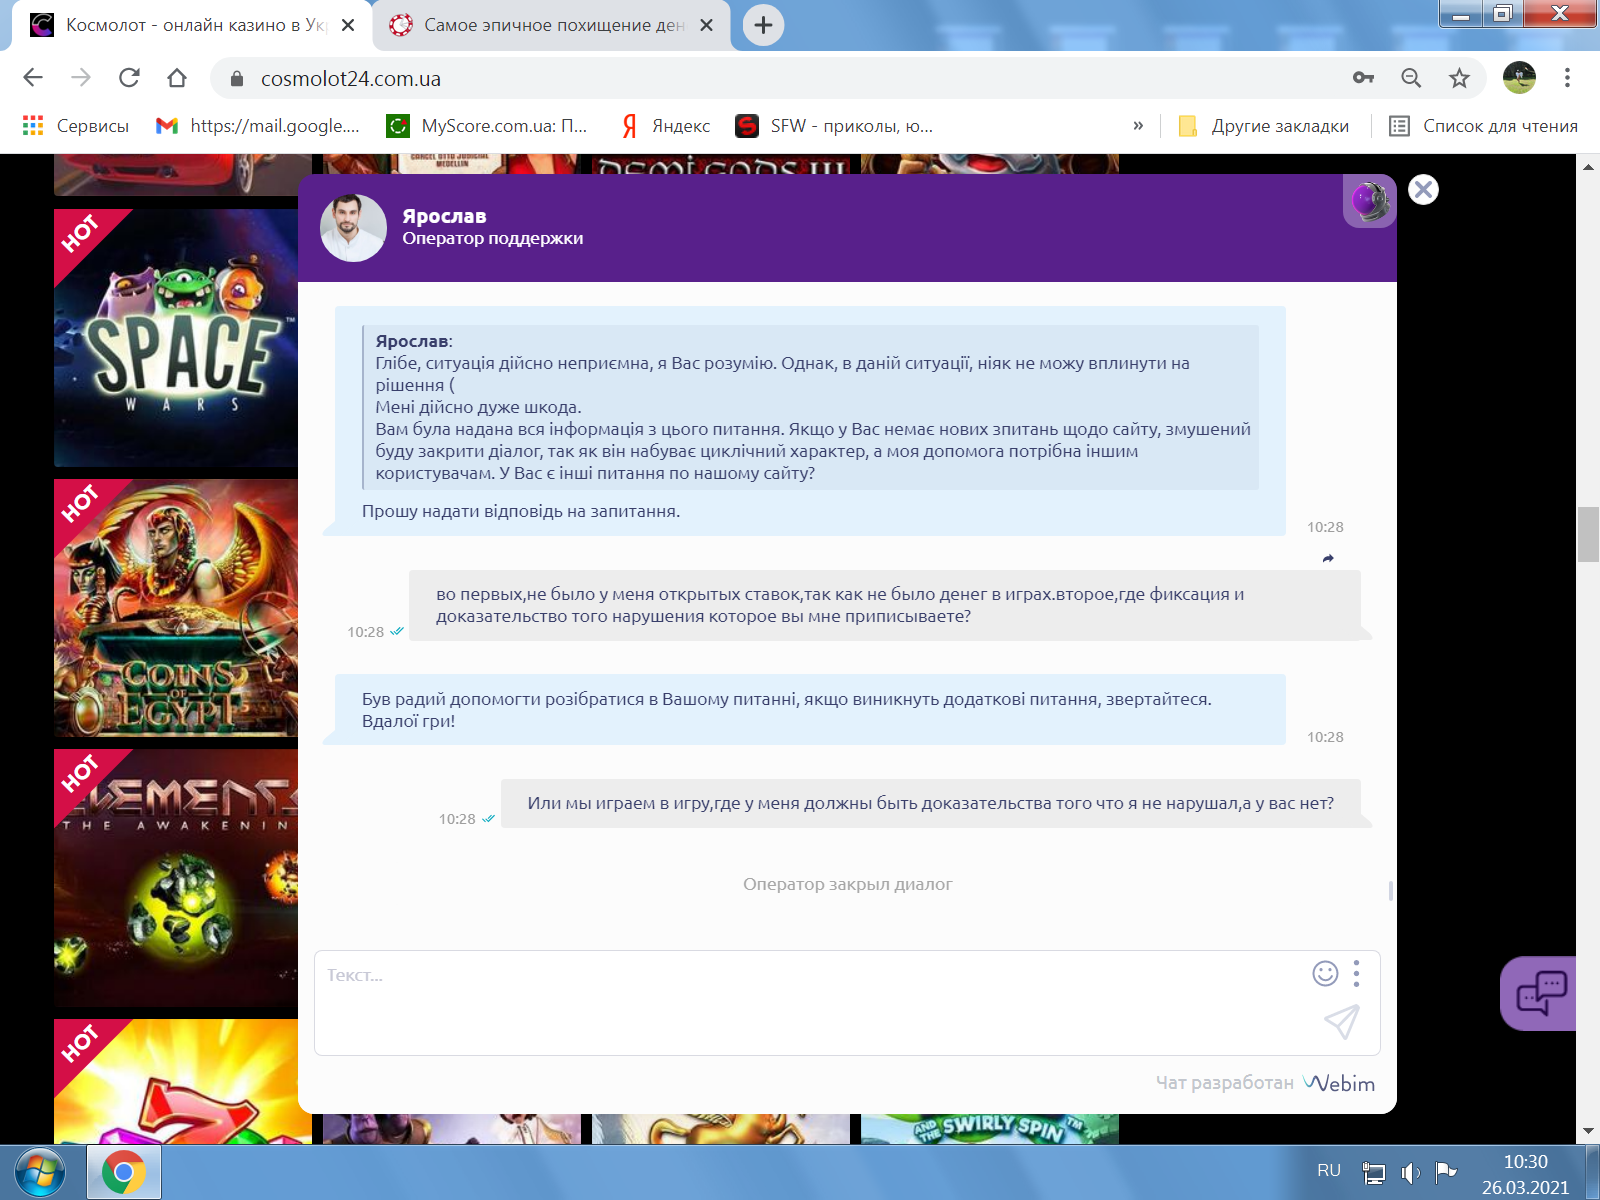Screen dimensions: 1600x1200
Task: Open the Chrome profile avatar
Action: pyautogui.click(x=1519, y=78)
